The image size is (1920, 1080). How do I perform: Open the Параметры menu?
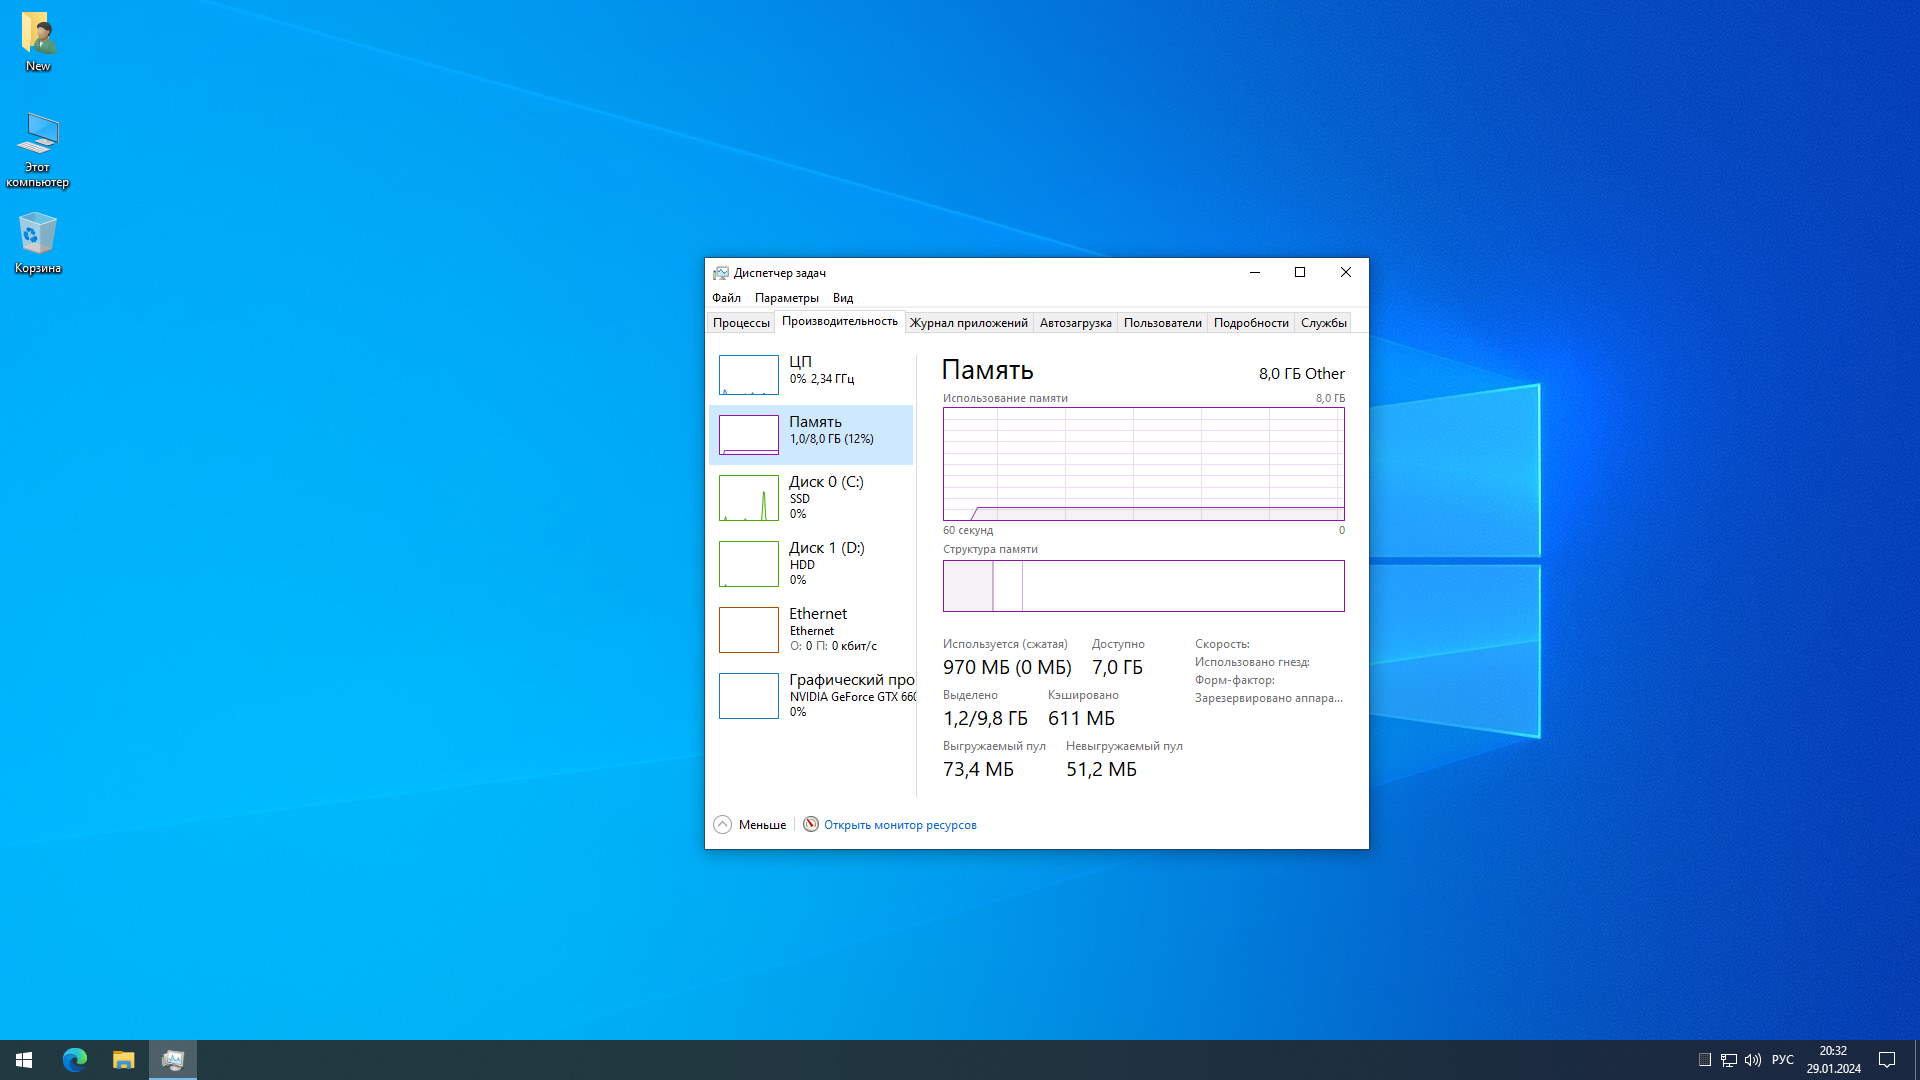pos(786,298)
